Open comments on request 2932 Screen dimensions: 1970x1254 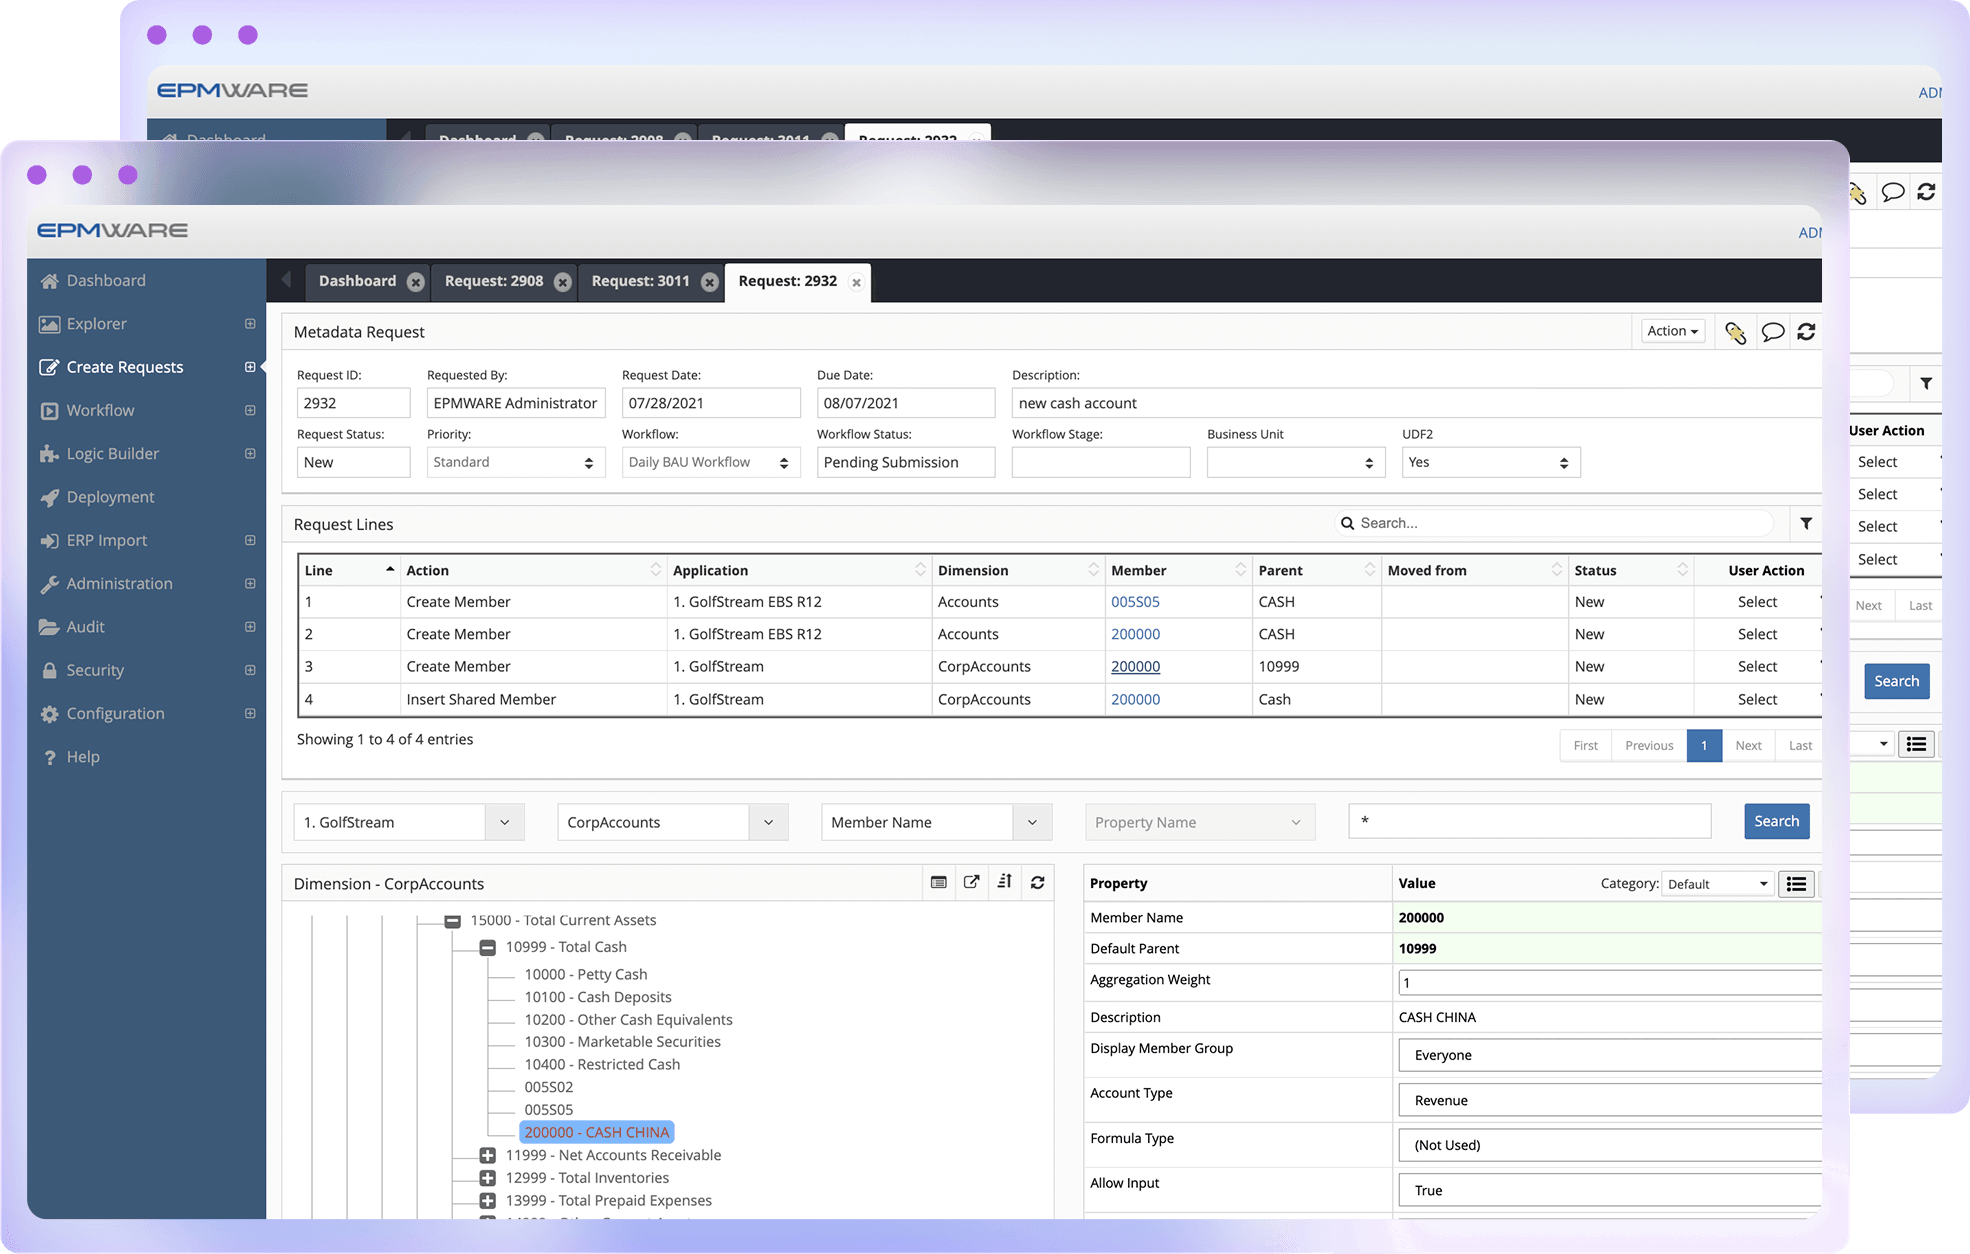pos(1772,331)
